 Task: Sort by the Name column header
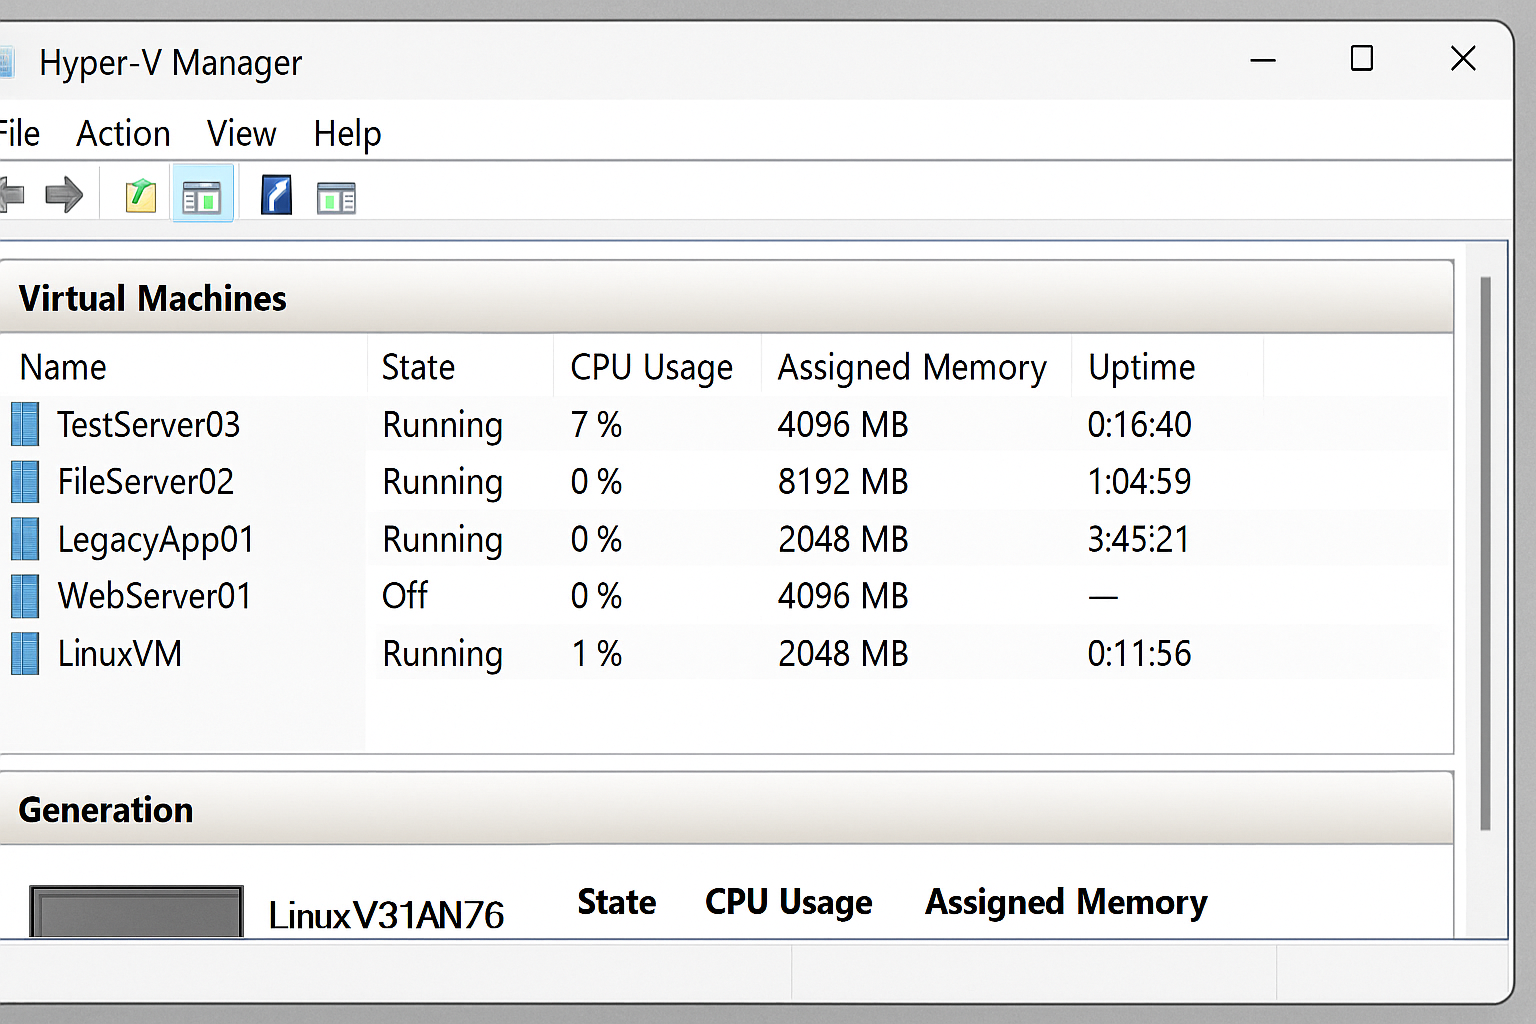tap(183, 367)
